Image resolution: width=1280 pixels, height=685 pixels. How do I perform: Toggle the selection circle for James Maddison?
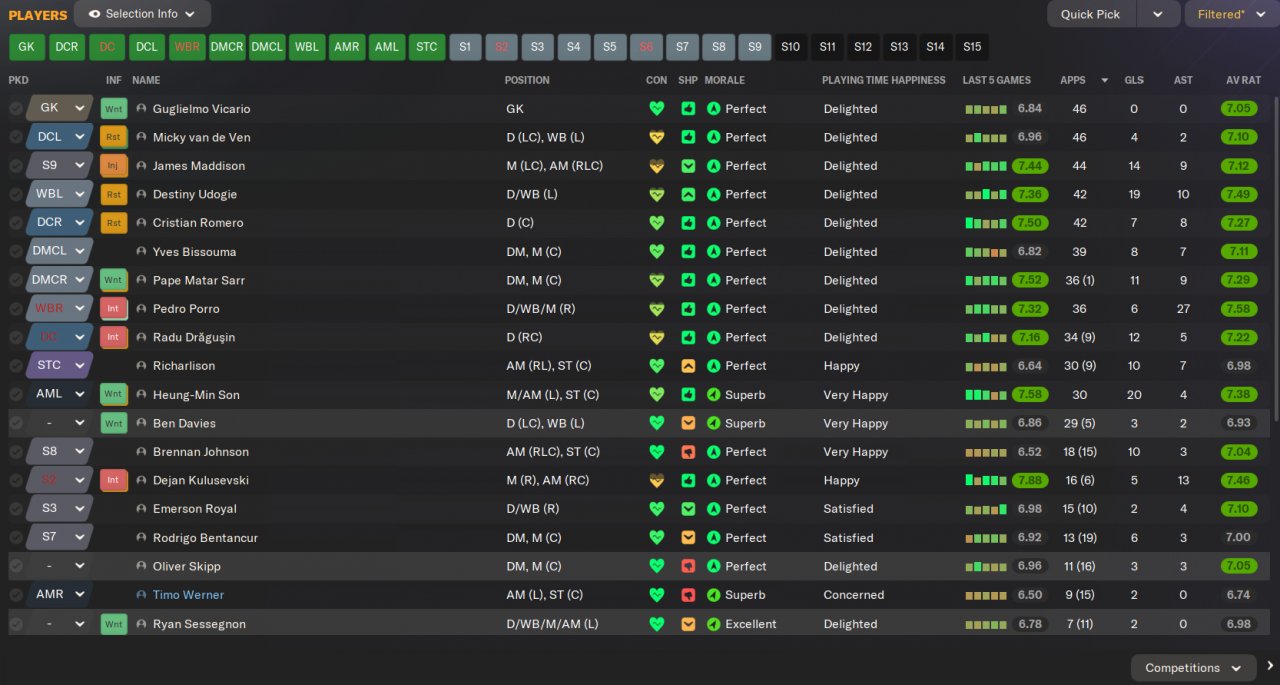point(16,166)
